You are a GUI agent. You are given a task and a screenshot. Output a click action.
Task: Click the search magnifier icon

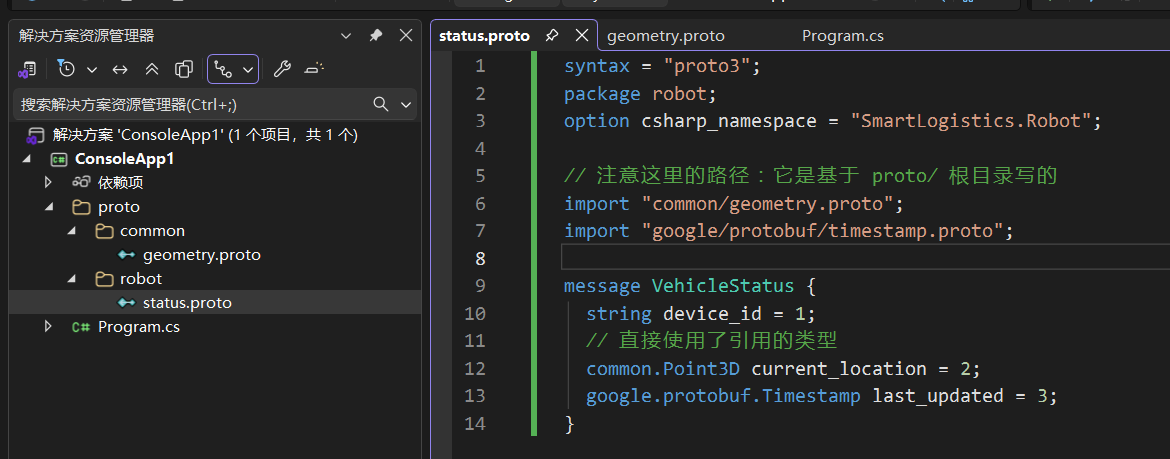[x=381, y=104]
